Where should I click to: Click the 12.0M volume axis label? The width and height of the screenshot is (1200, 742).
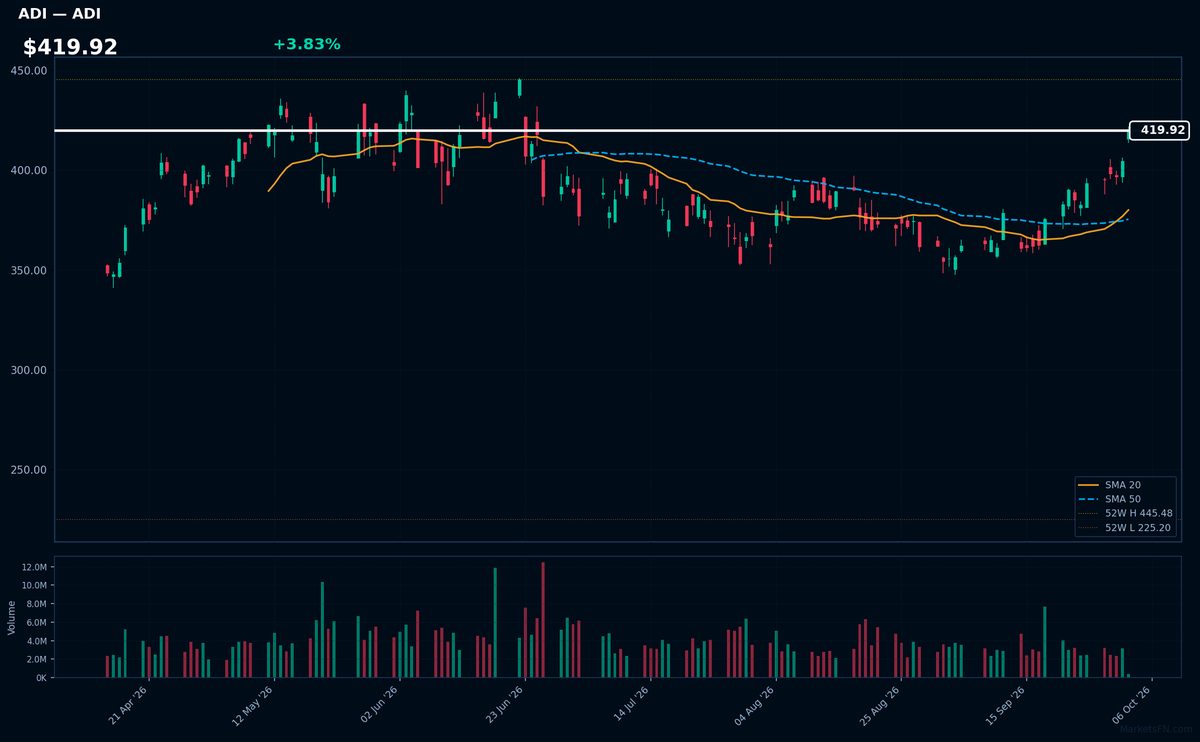click(34, 567)
